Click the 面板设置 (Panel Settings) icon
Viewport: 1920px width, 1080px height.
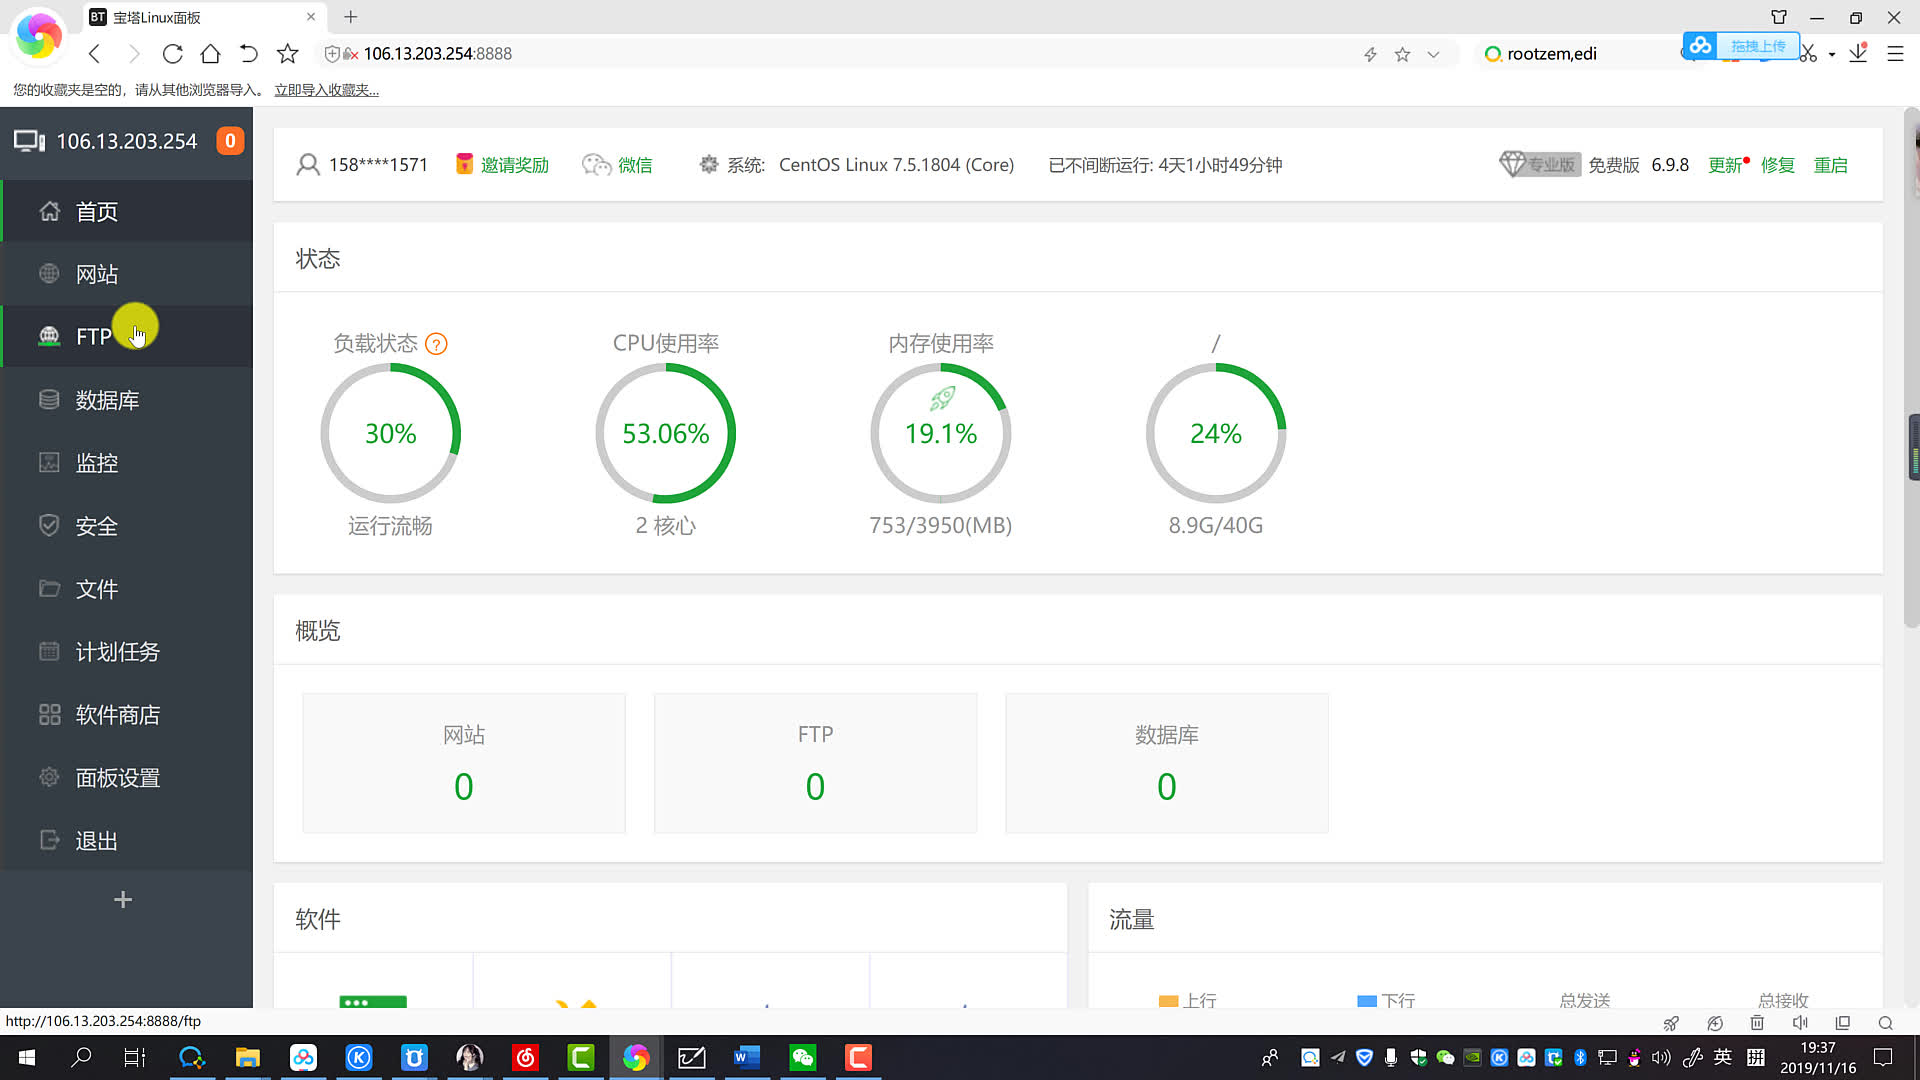49,777
